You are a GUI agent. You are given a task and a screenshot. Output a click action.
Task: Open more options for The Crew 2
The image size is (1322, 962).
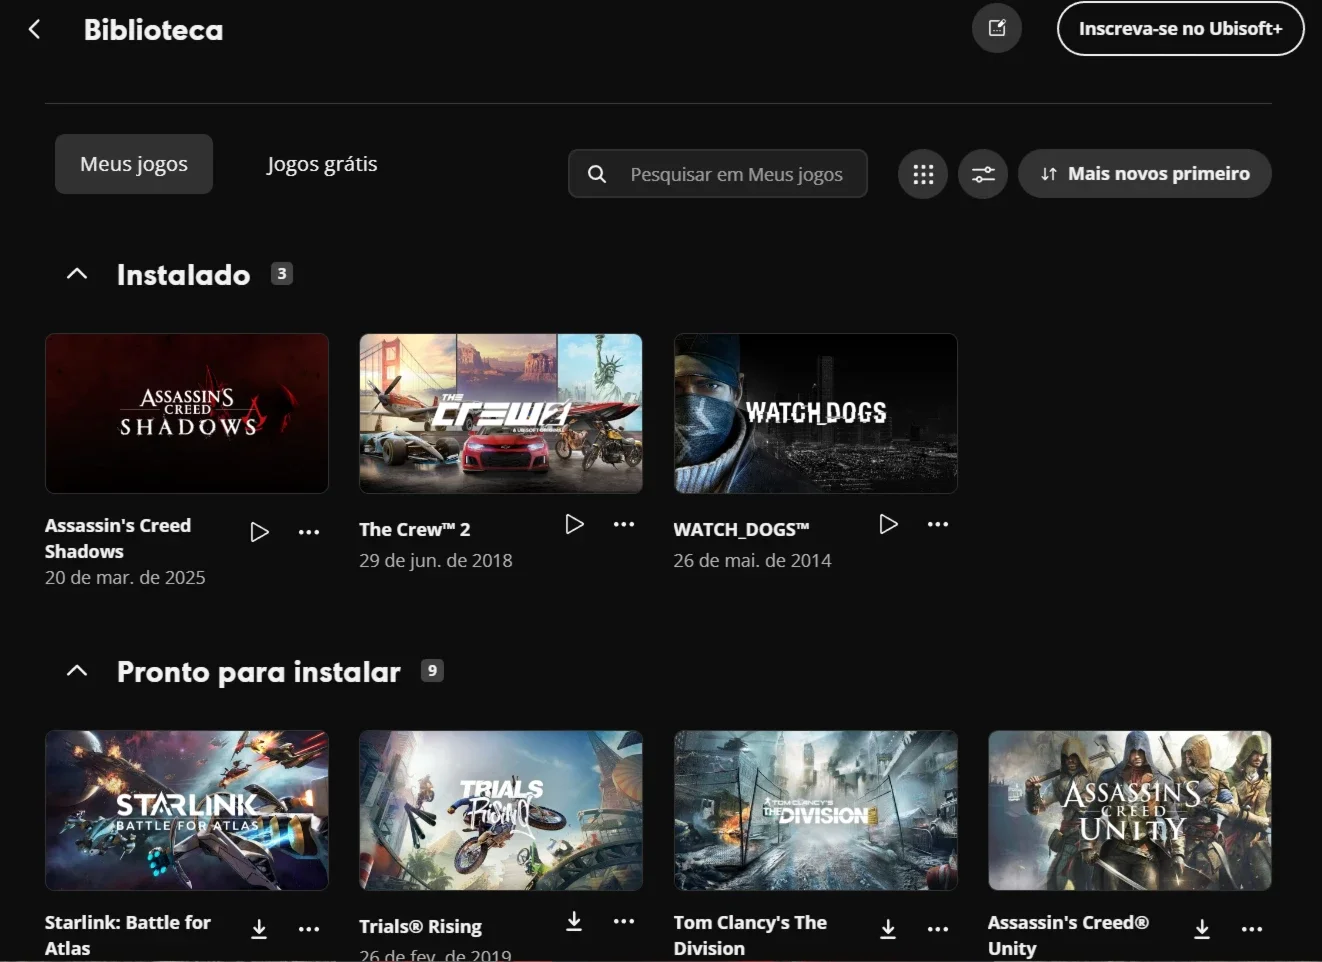click(624, 524)
